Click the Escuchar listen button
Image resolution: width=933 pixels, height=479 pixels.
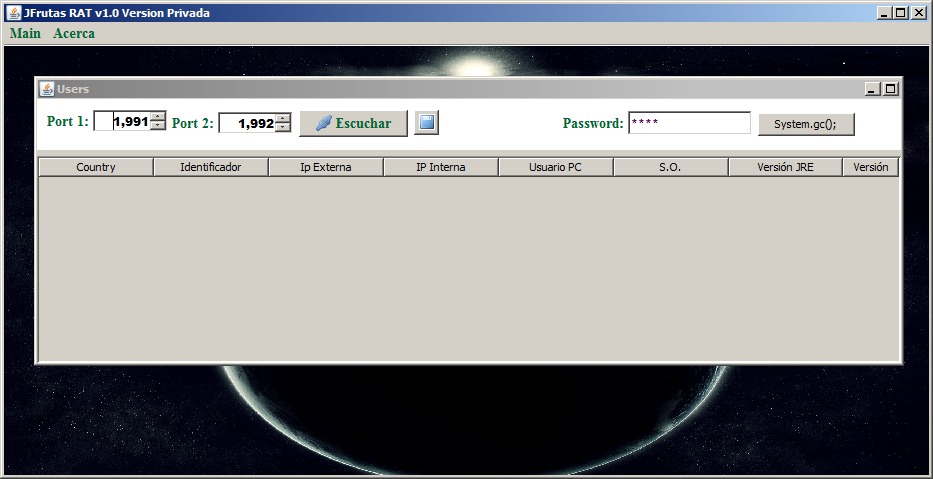(x=353, y=123)
